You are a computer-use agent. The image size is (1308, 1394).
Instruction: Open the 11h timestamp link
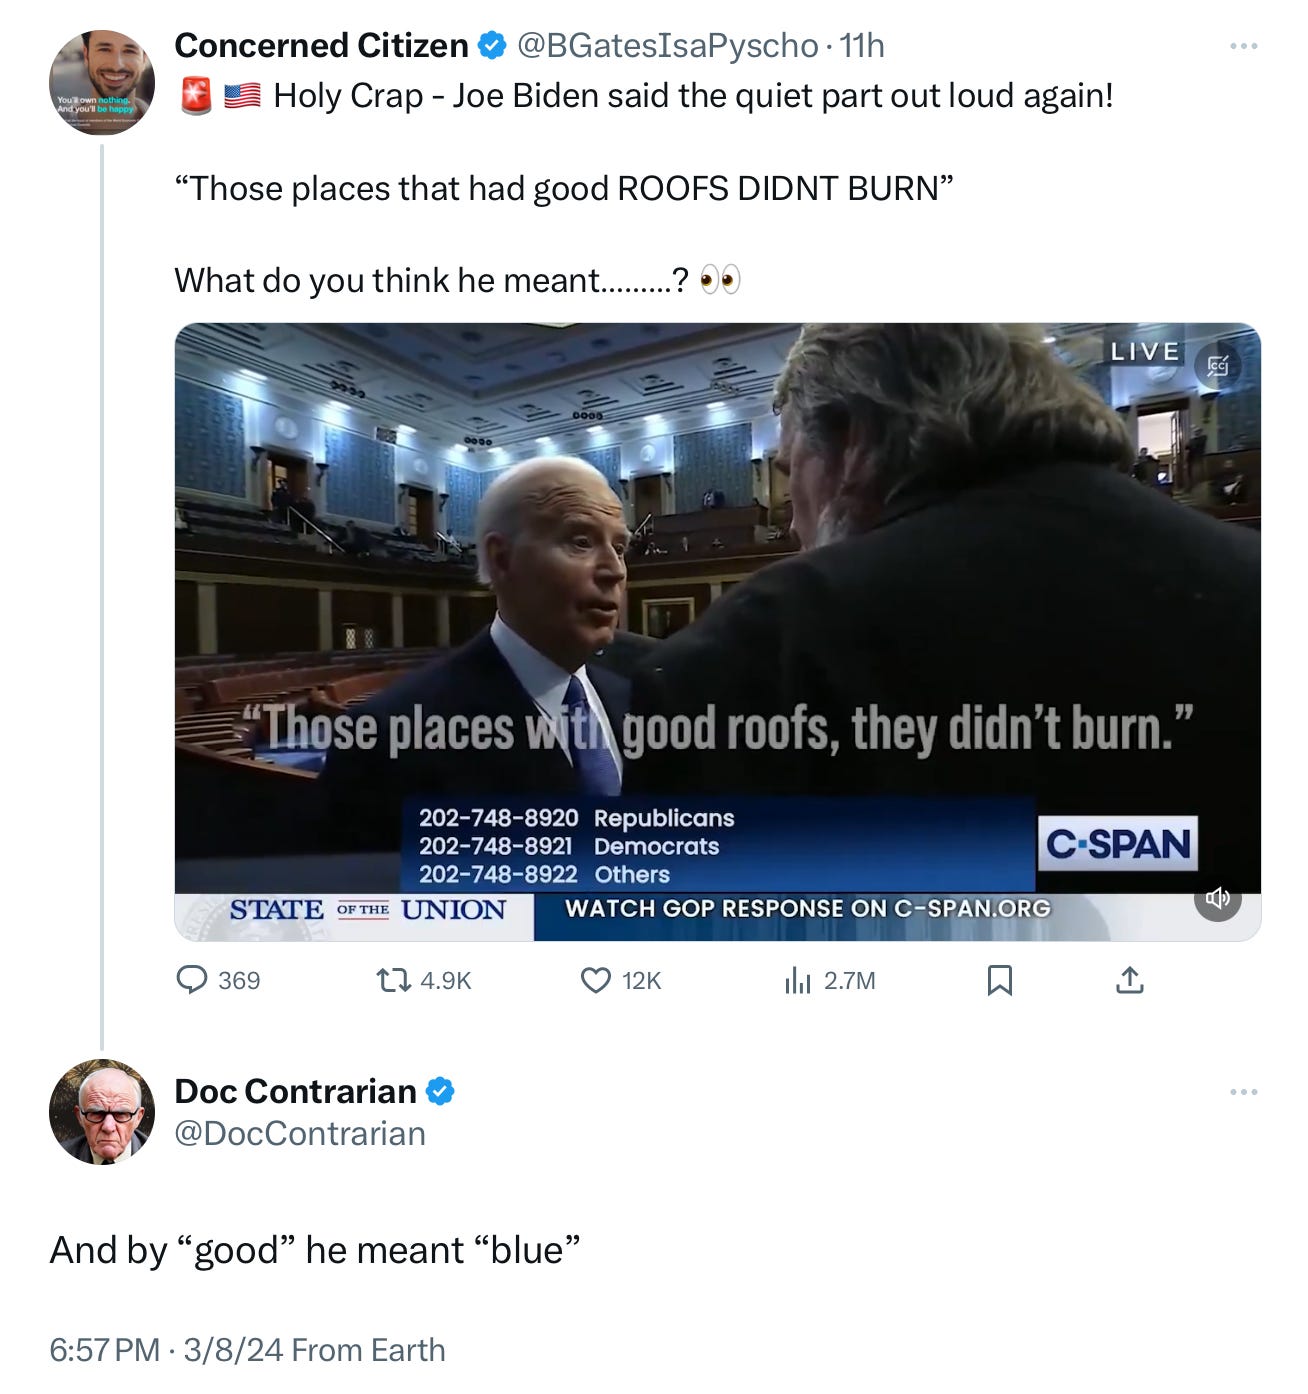862,45
